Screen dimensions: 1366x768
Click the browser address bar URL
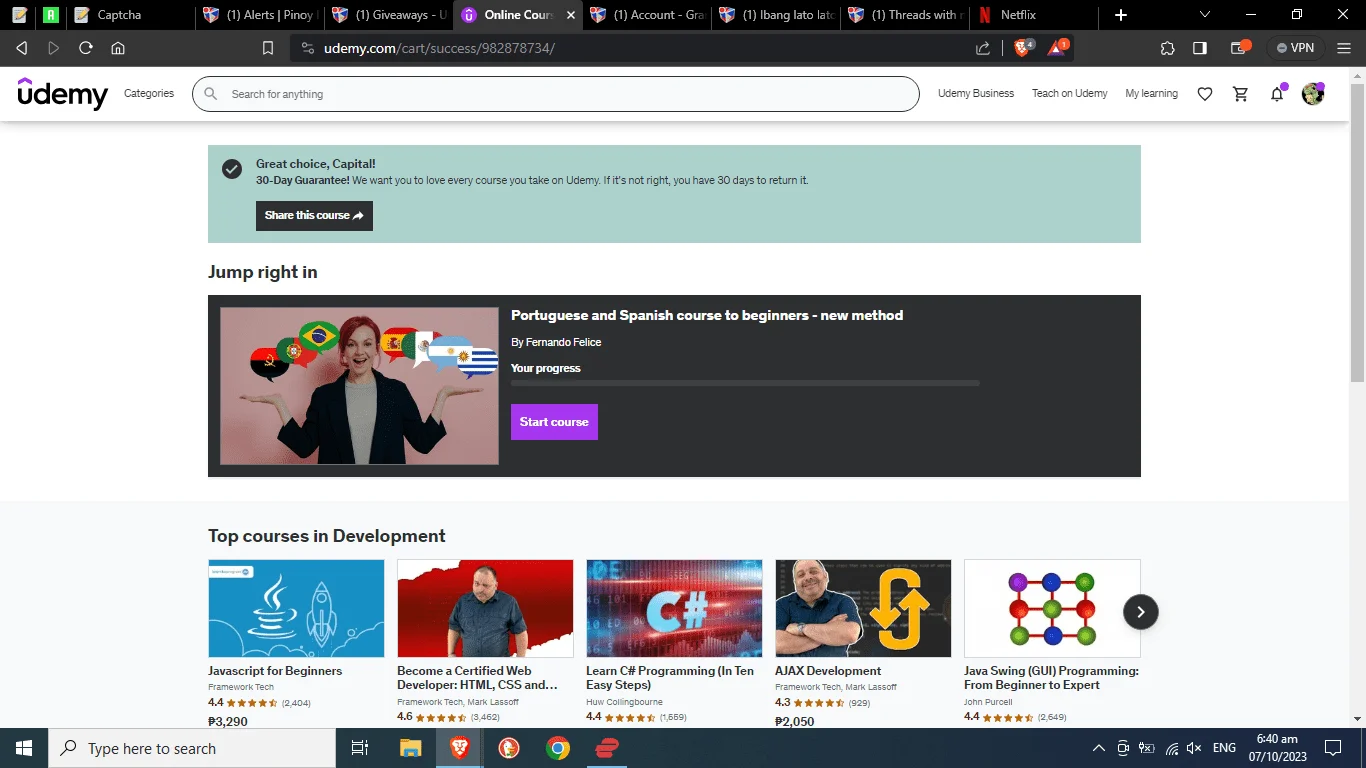tap(439, 48)
